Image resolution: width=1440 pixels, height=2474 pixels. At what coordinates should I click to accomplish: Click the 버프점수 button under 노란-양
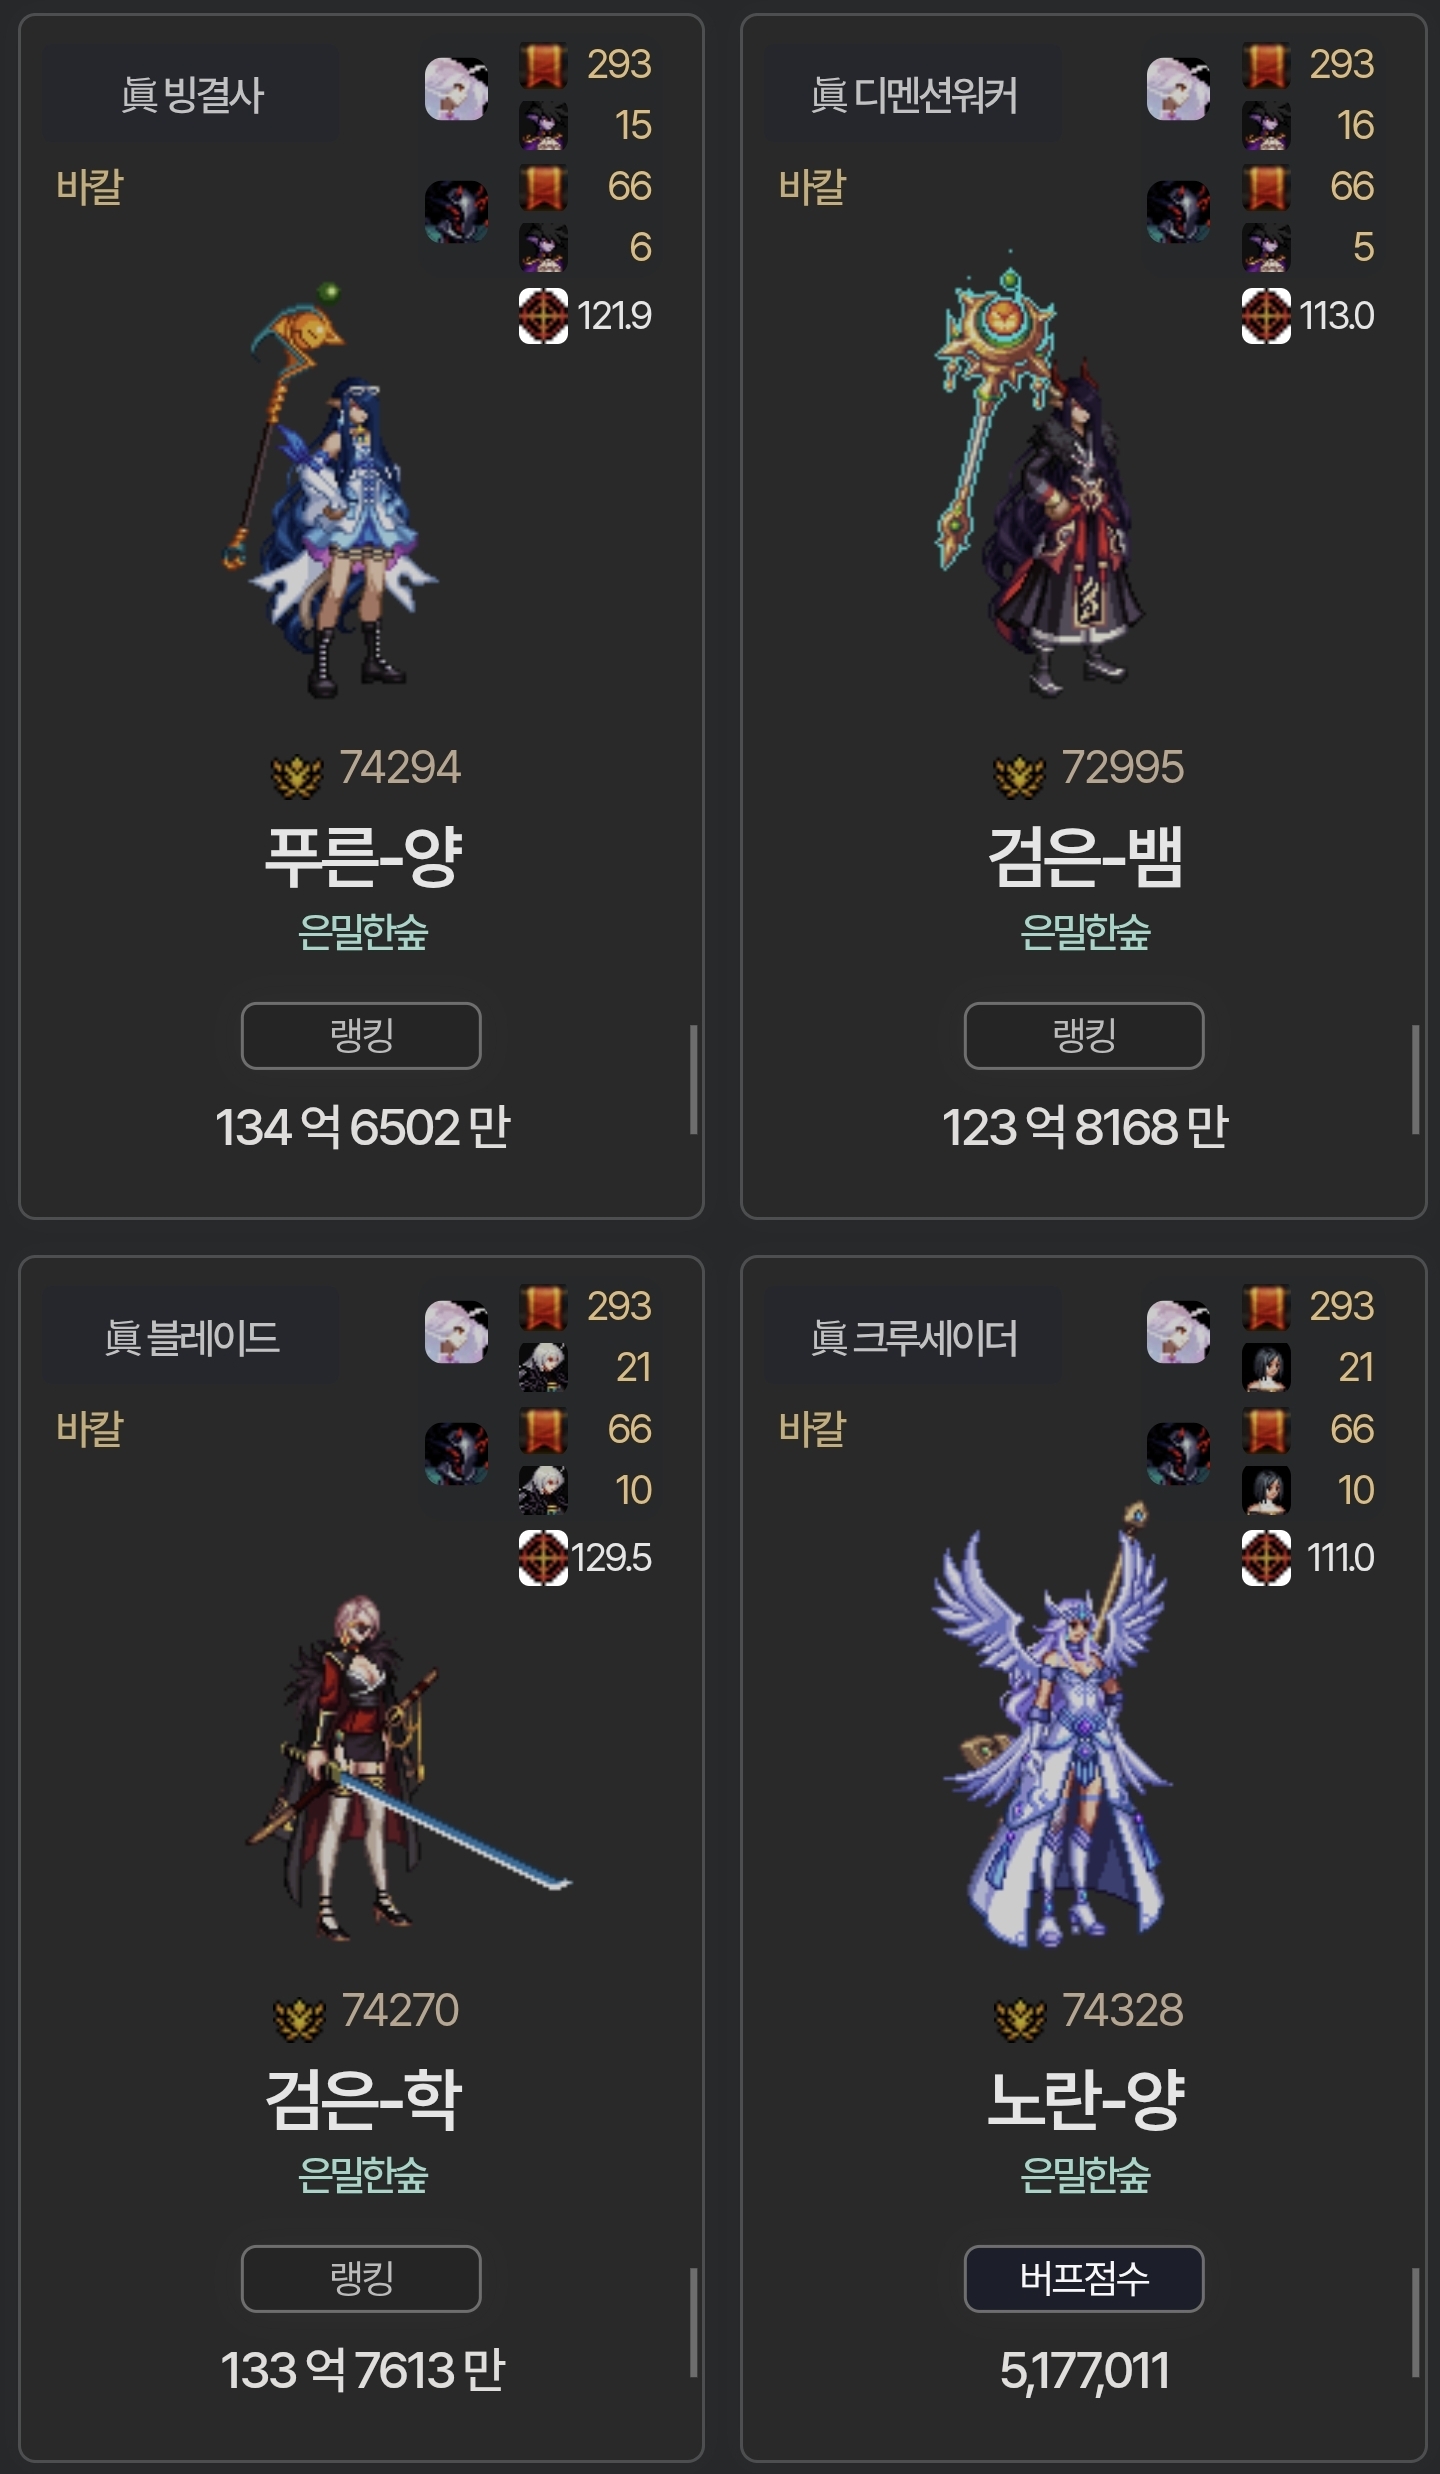click(x=1084, y=2278)
